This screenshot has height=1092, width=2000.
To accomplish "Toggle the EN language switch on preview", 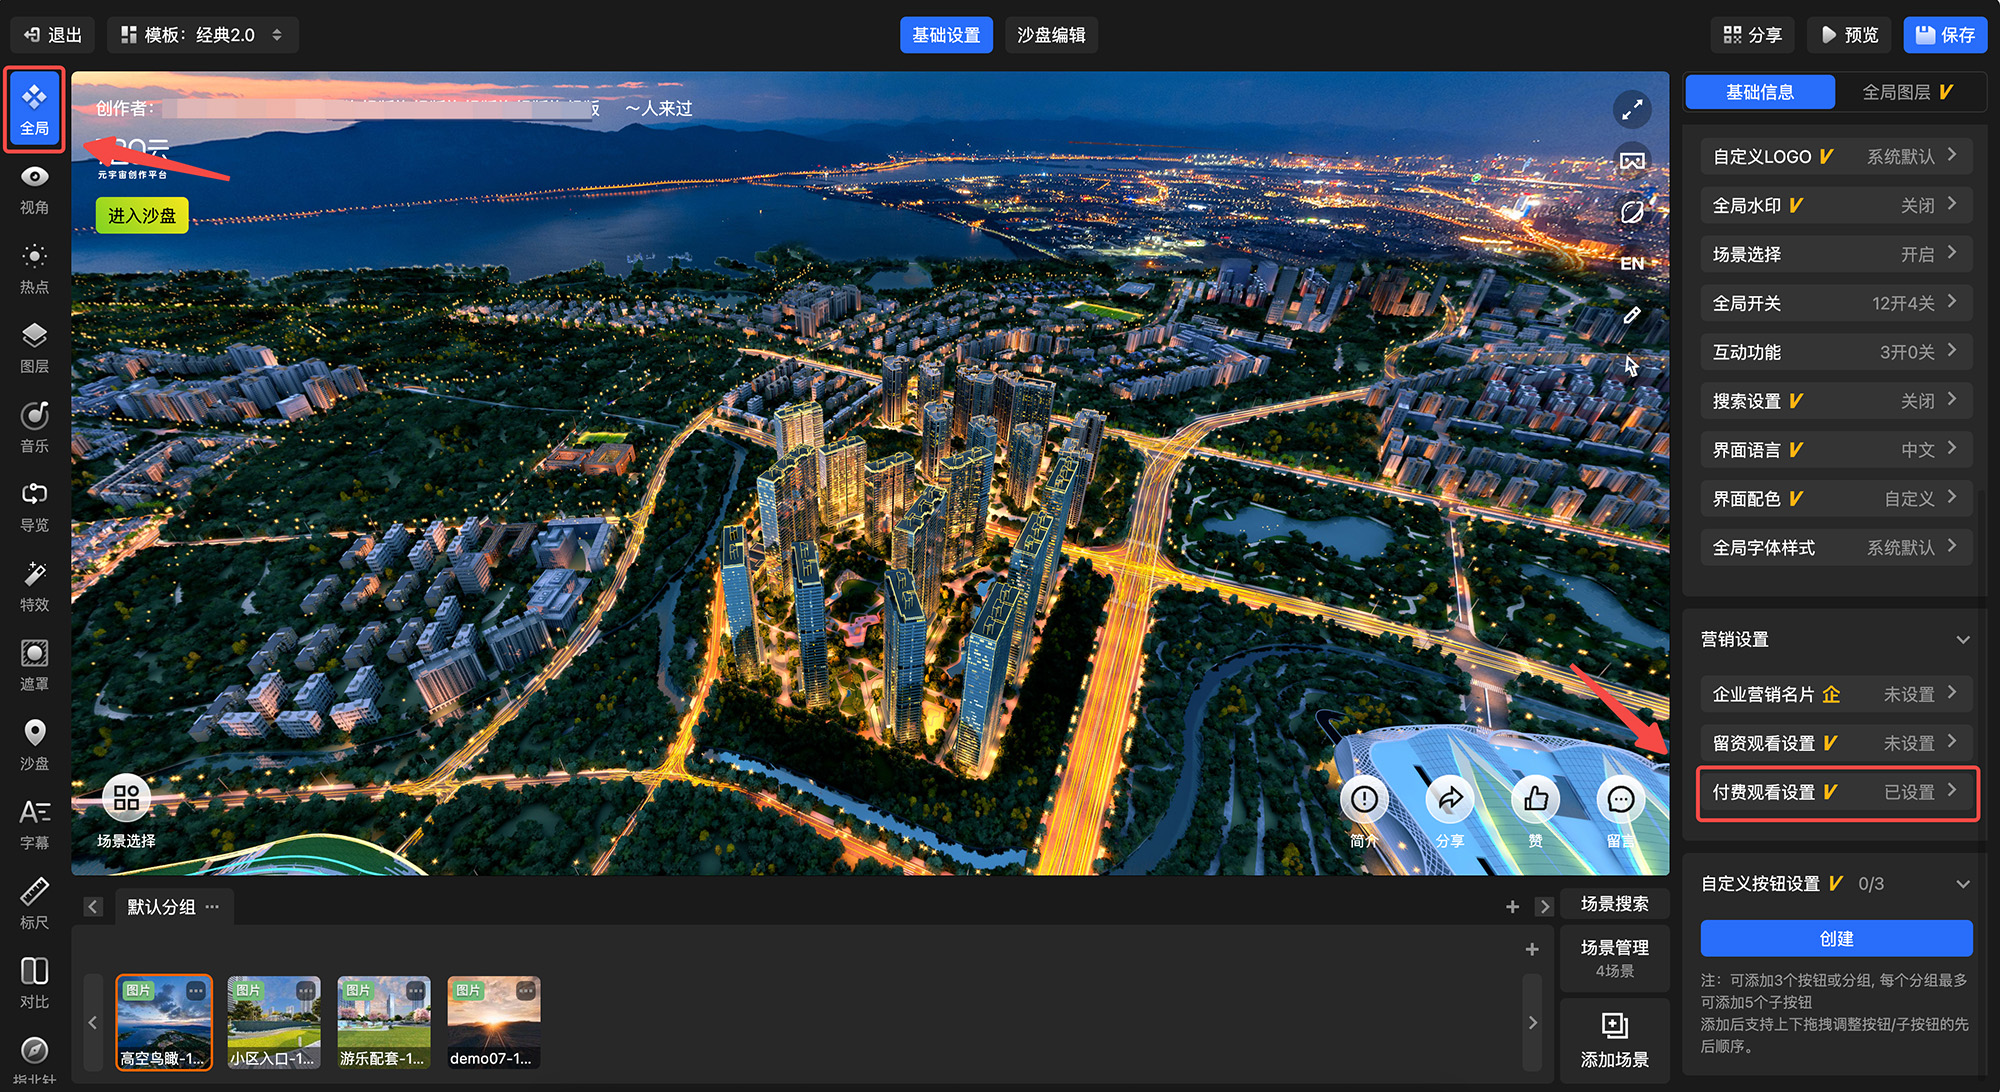I will click(x=1632, y=264).
